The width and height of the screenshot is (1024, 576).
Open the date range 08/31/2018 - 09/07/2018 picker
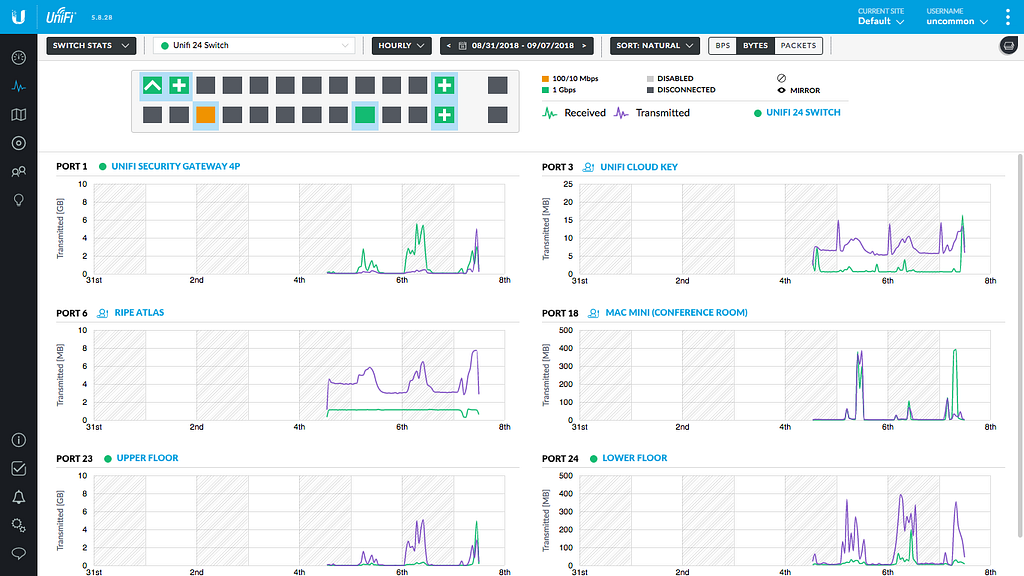[516, 46]
